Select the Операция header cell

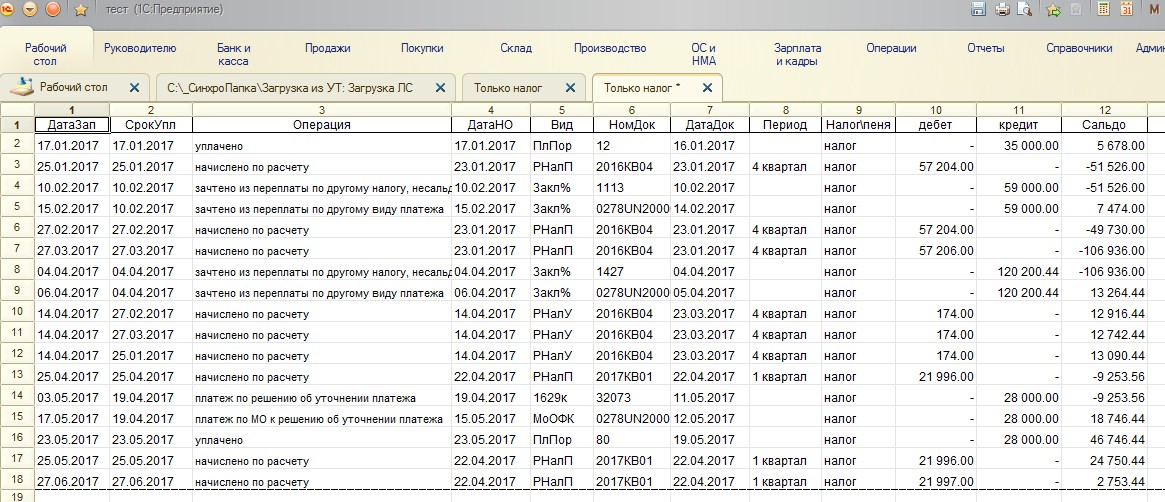[321, 125]
